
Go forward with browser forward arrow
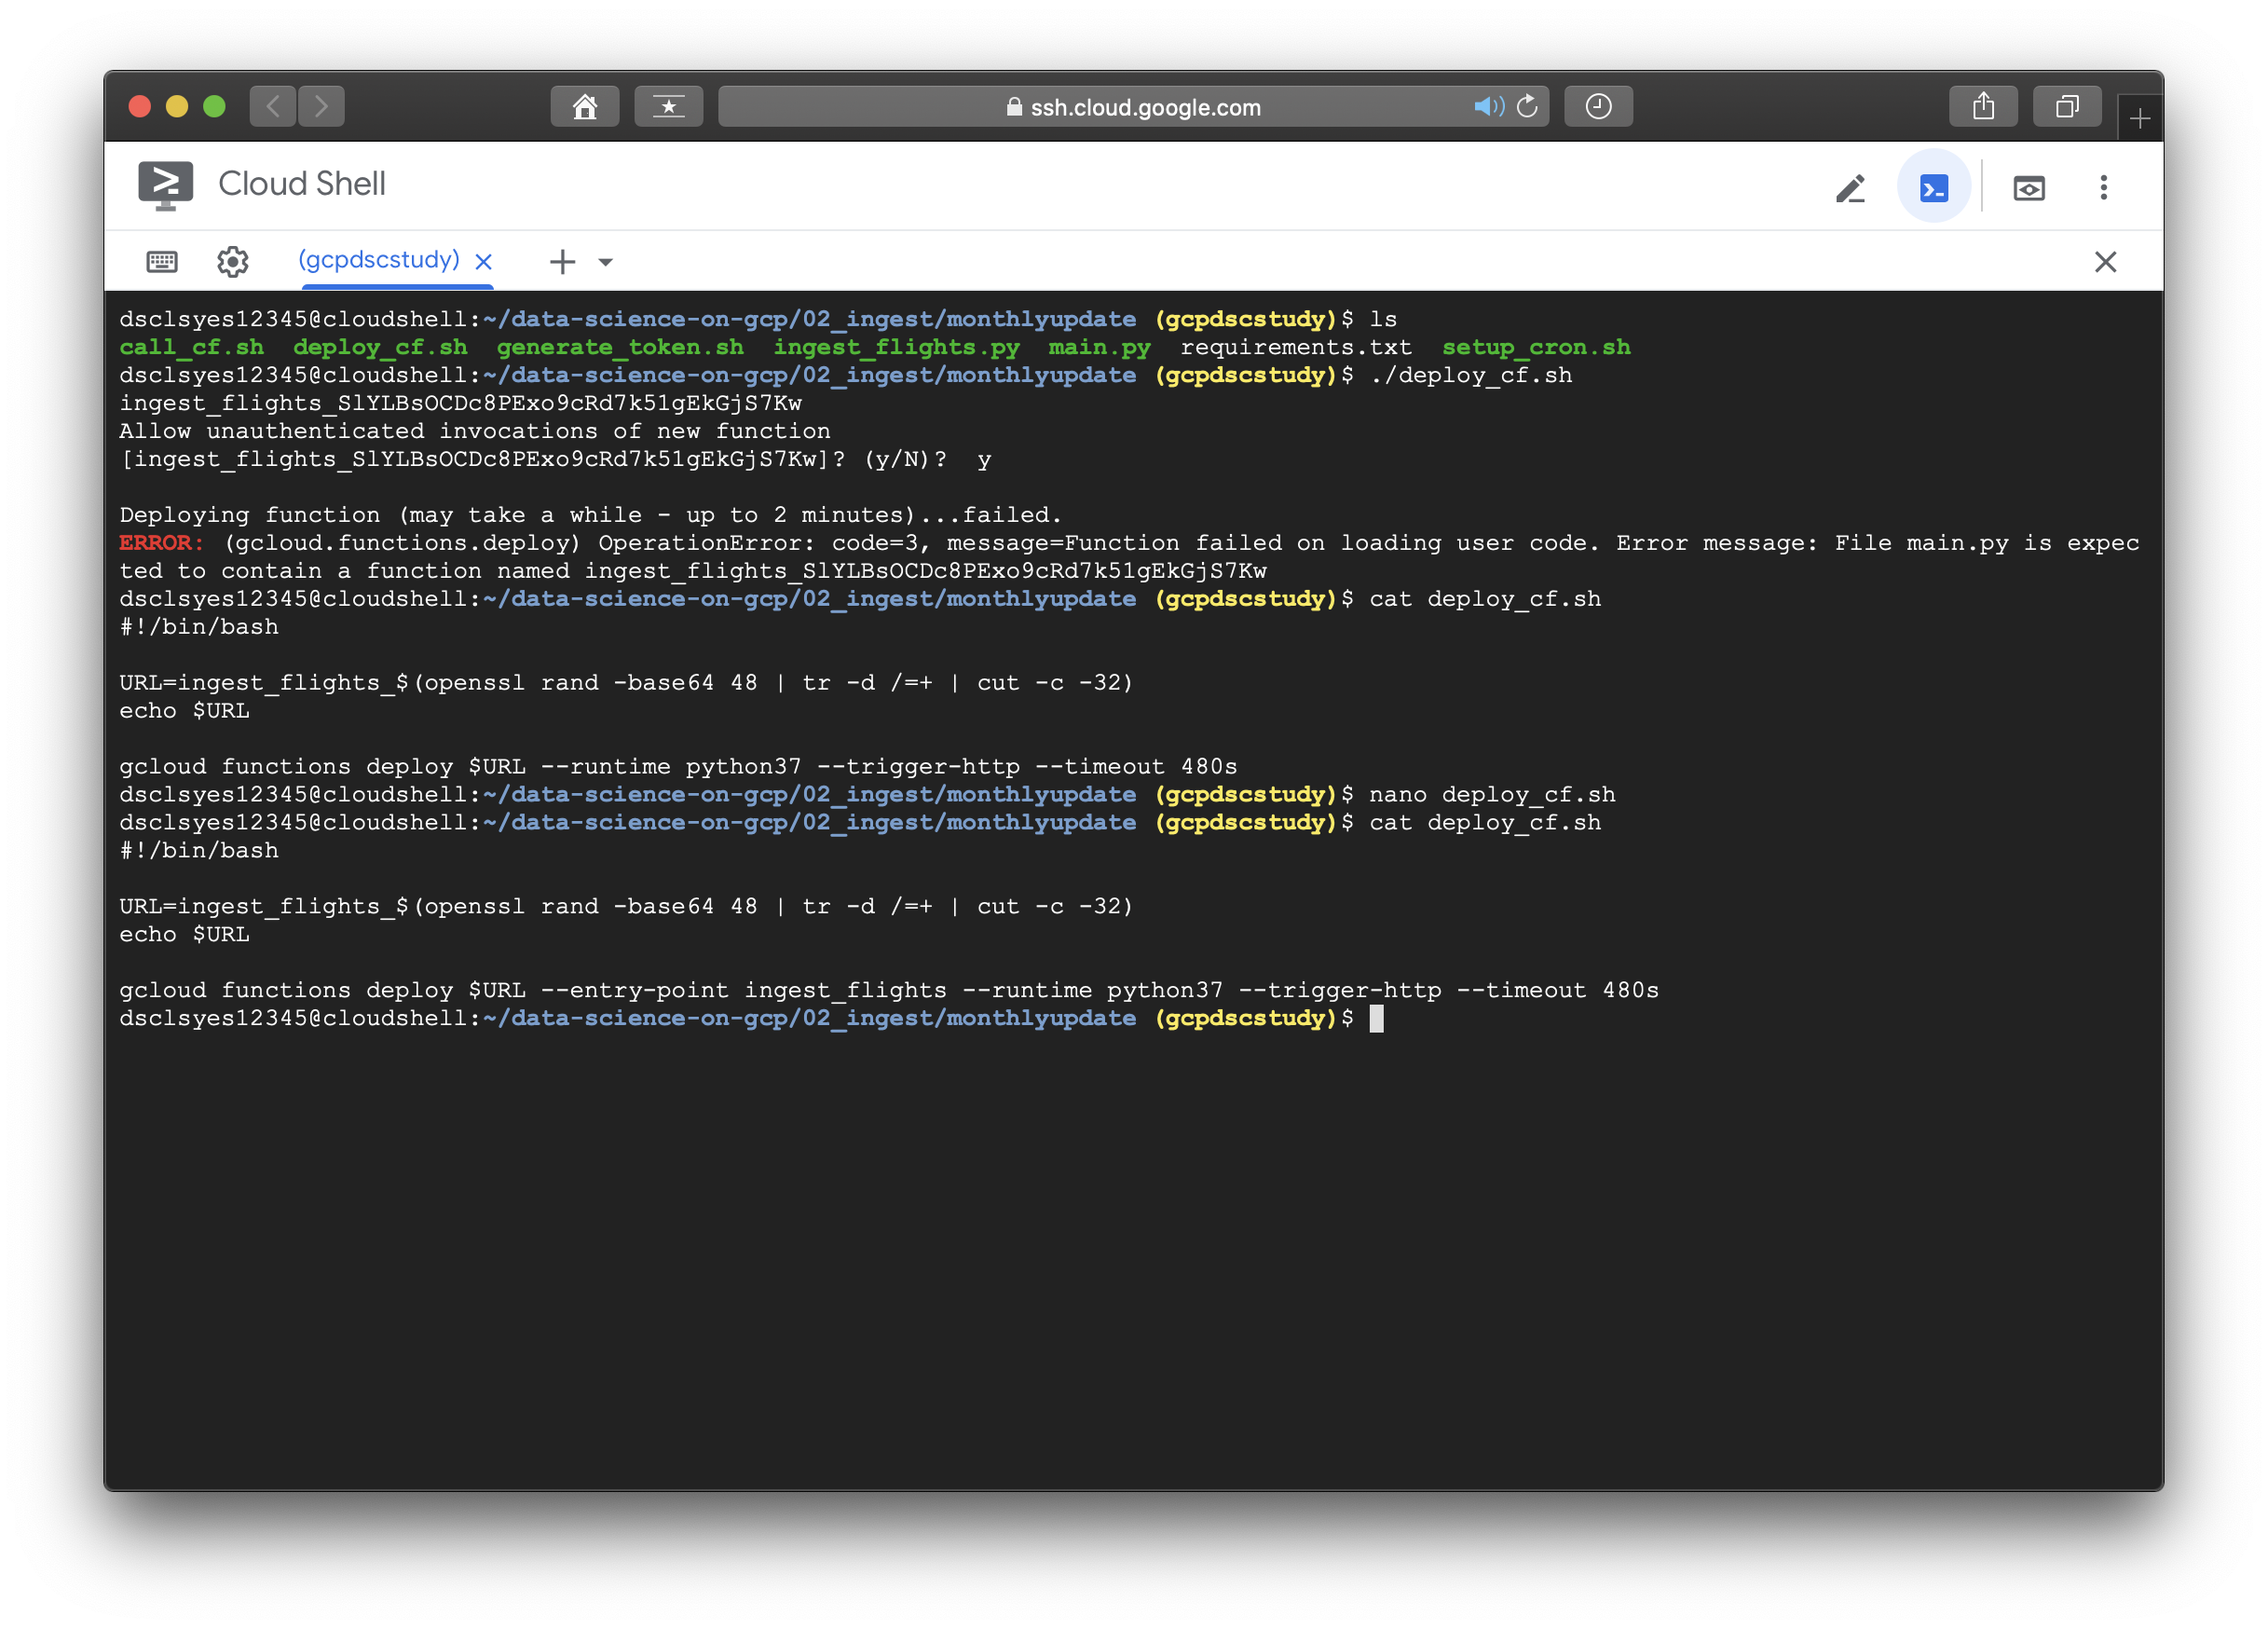[321, 107]
